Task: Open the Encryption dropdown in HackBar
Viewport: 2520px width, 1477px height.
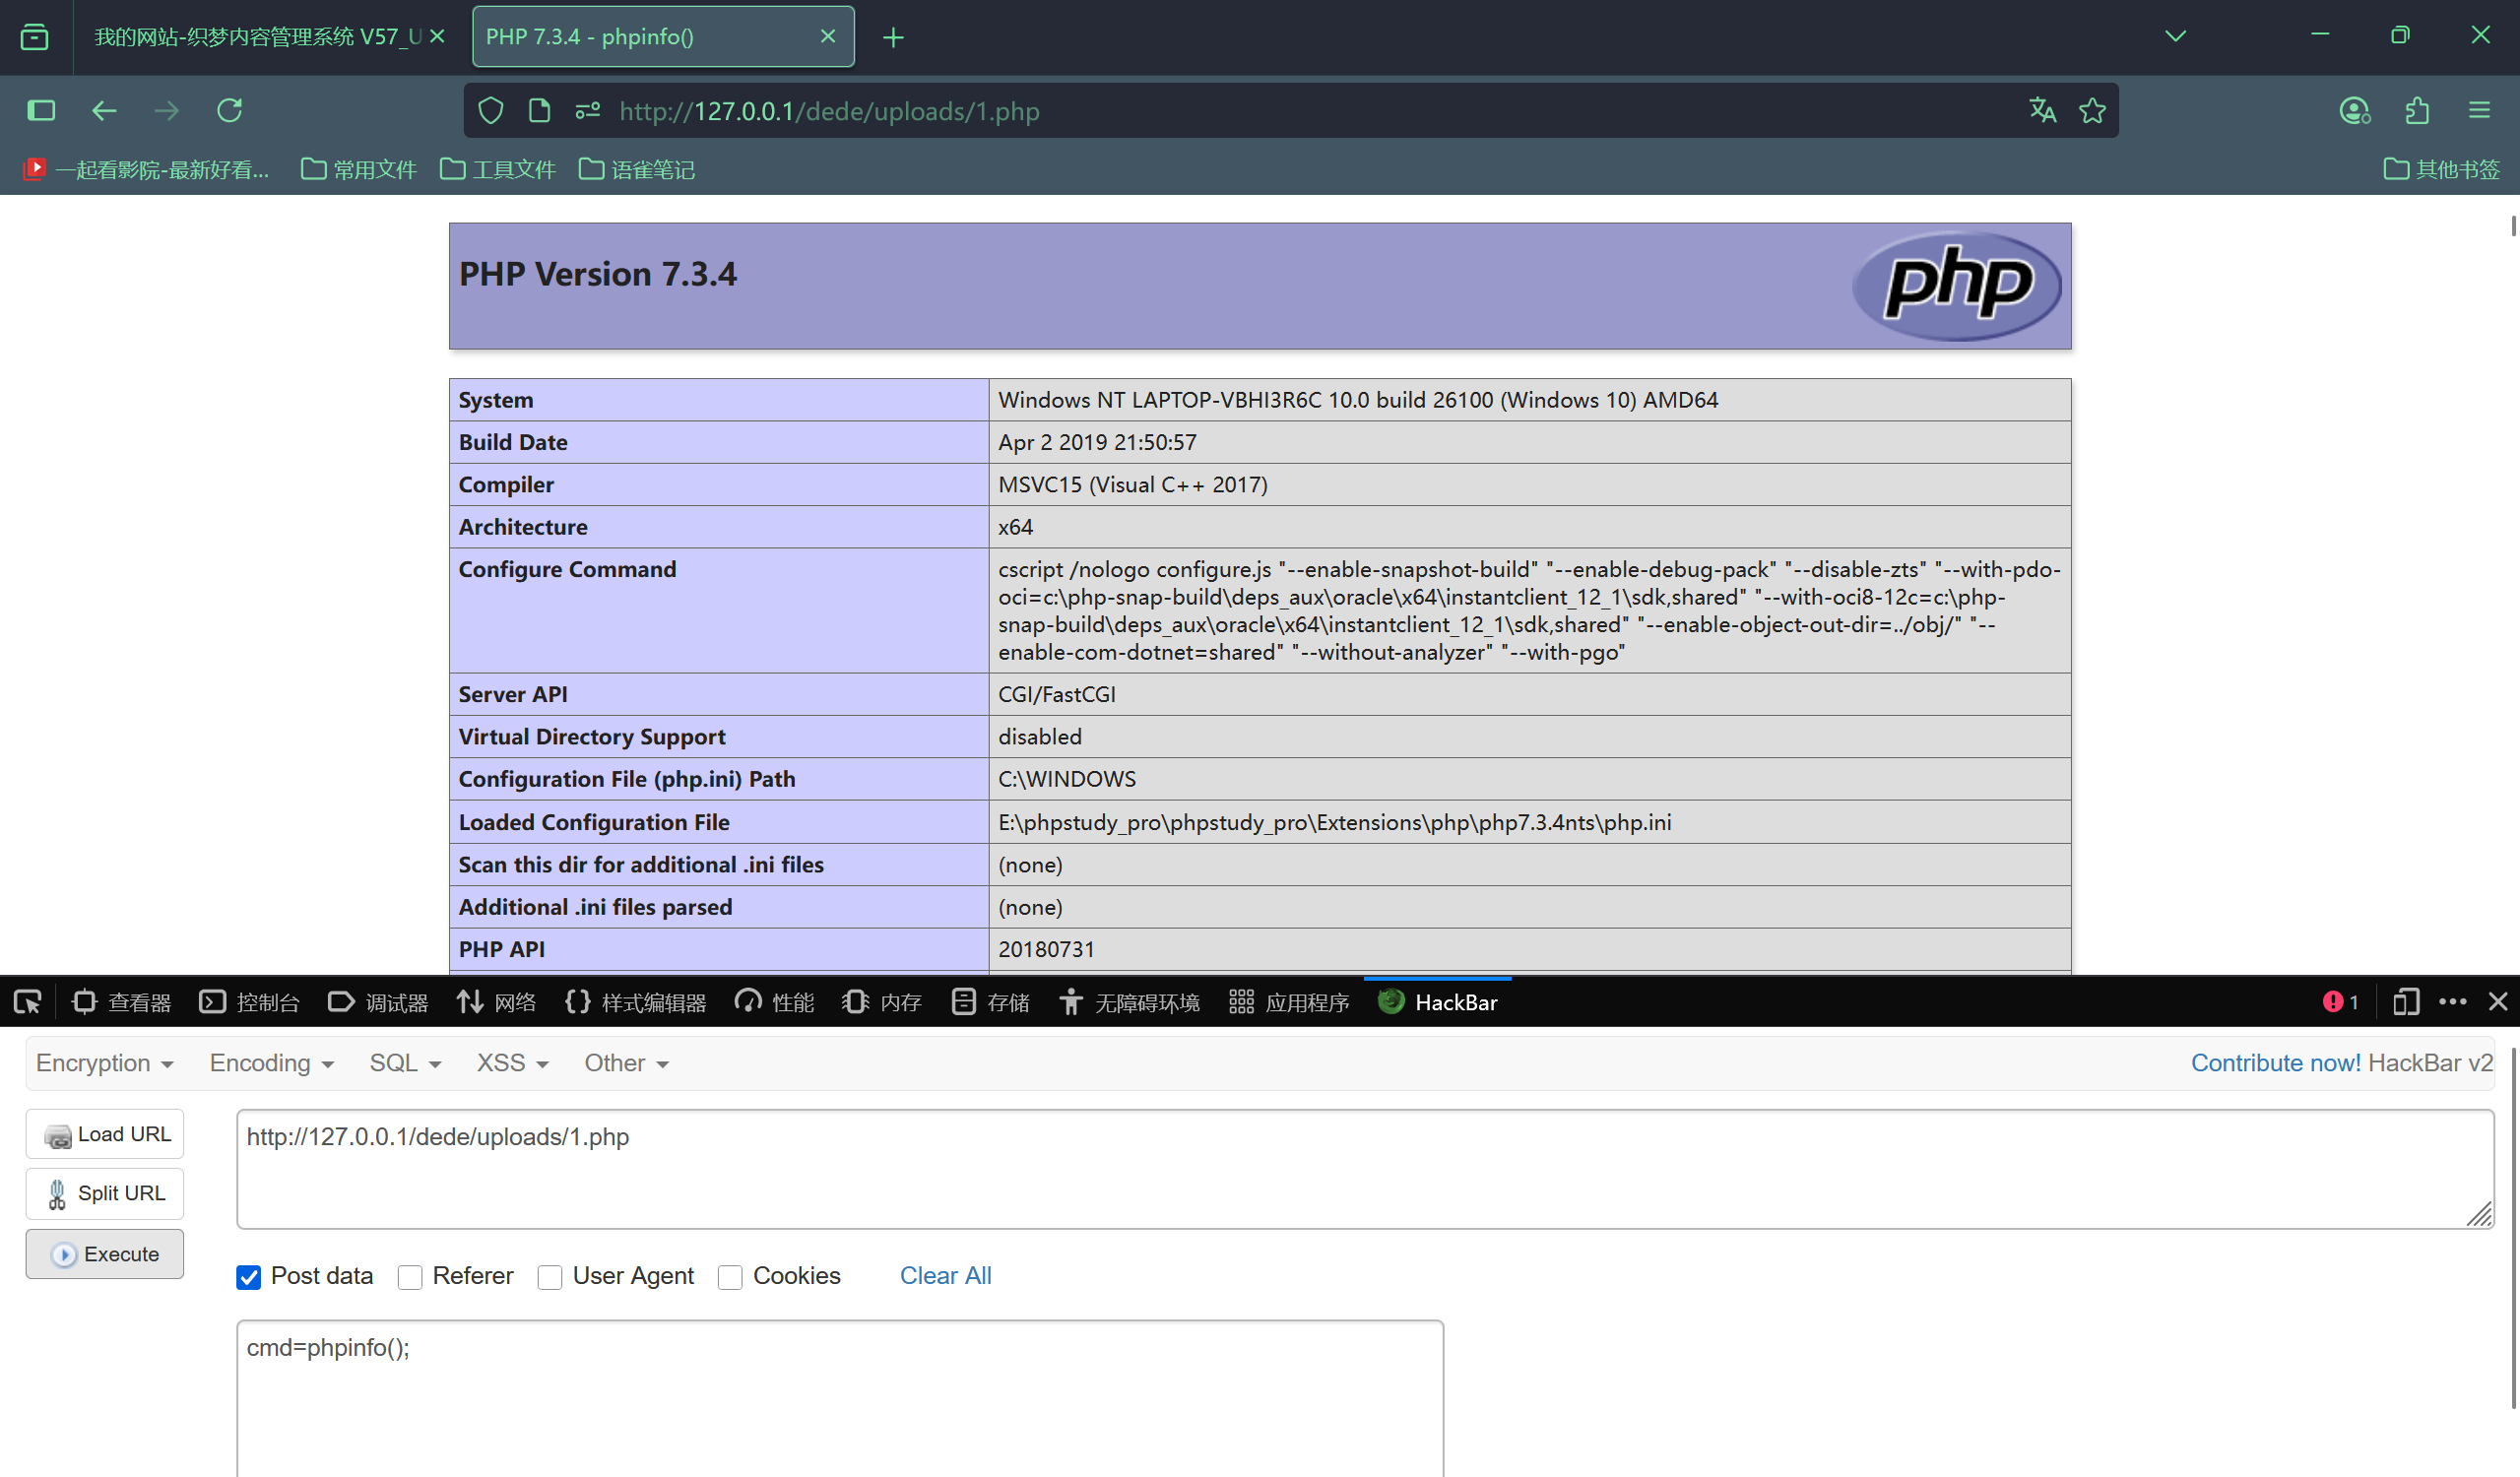Action: coord(105,1063)
